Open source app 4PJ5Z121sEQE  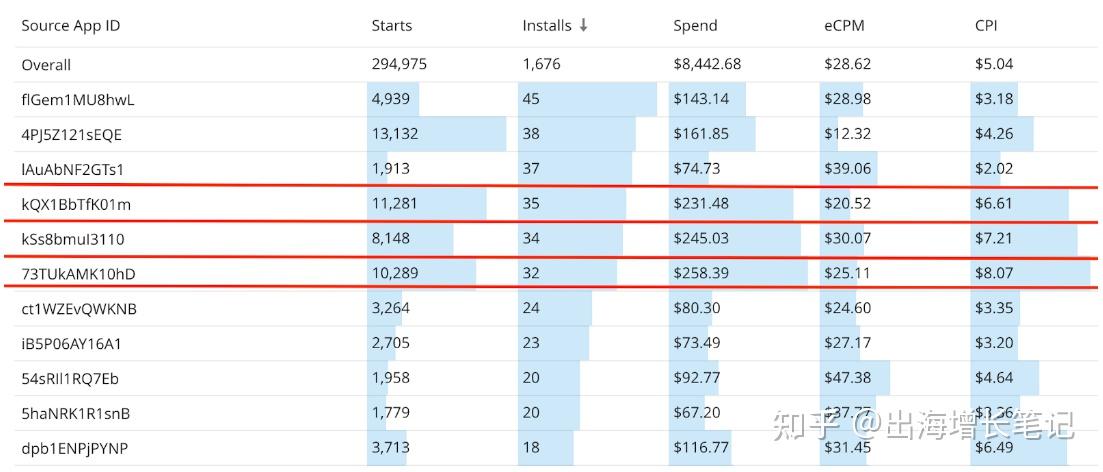pos(72,134)
